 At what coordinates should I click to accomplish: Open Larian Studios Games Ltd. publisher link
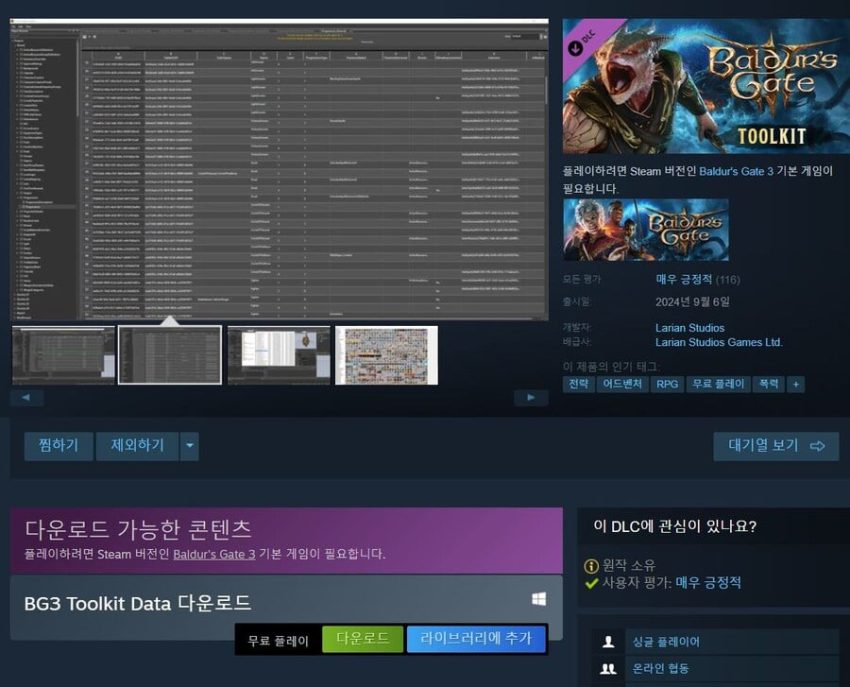point(719,342)
